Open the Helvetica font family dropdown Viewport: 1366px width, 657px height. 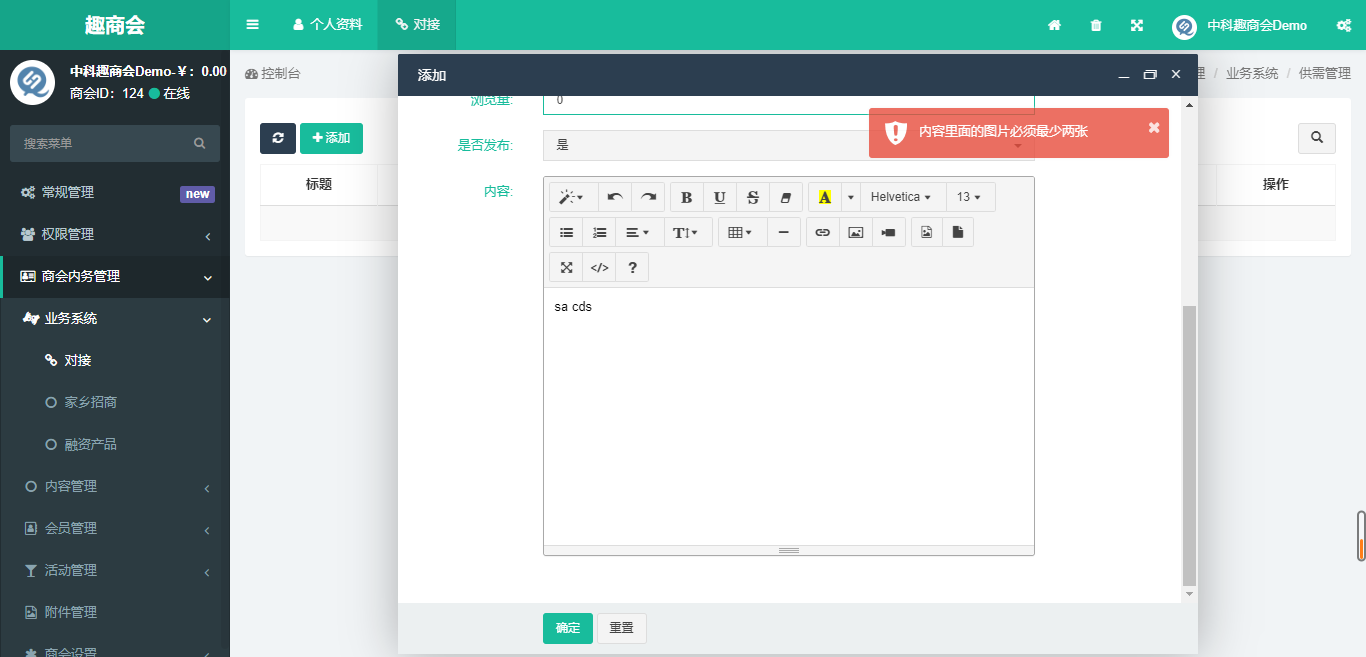tap(900, 197)
